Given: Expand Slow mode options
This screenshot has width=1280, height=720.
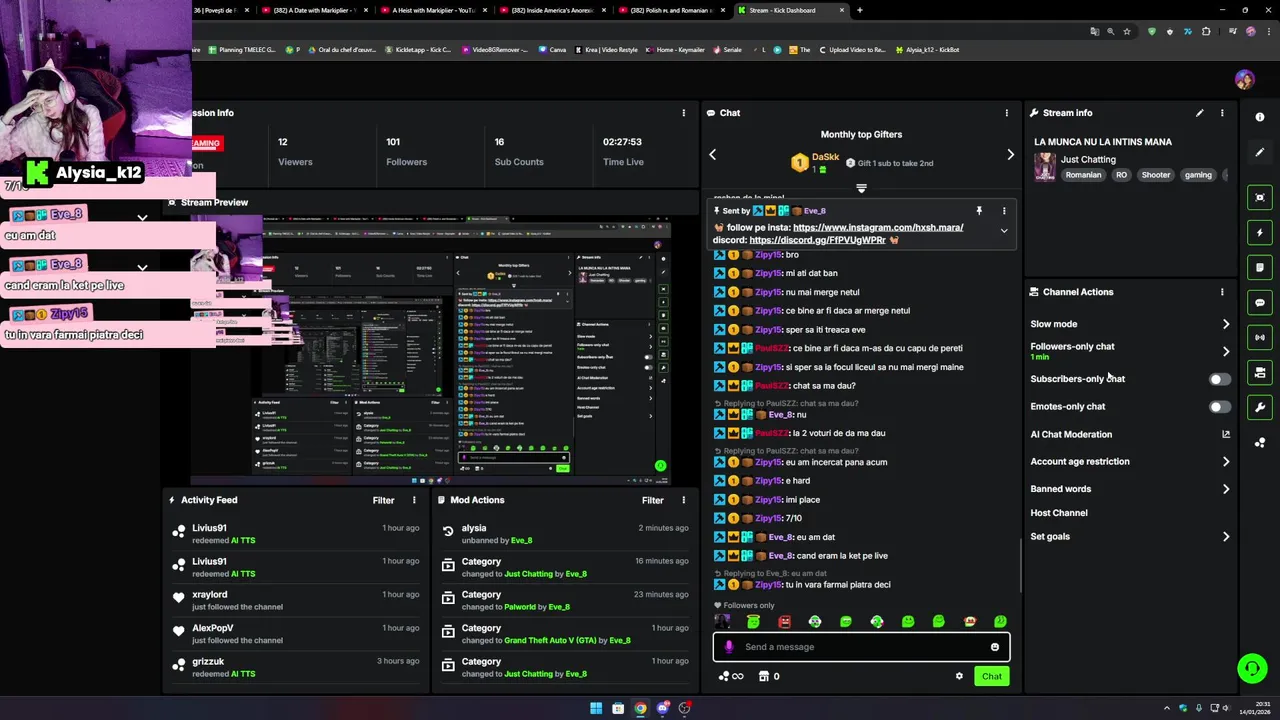Looking at the screenshot, I should tap(1226, 324).
